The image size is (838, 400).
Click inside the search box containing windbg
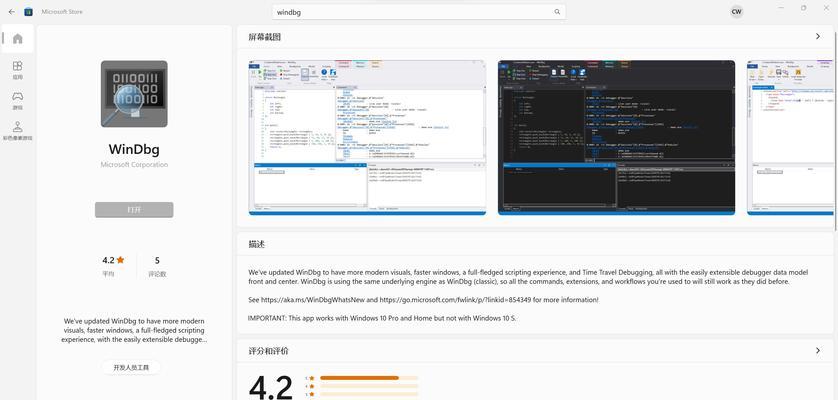coord(418,12)
